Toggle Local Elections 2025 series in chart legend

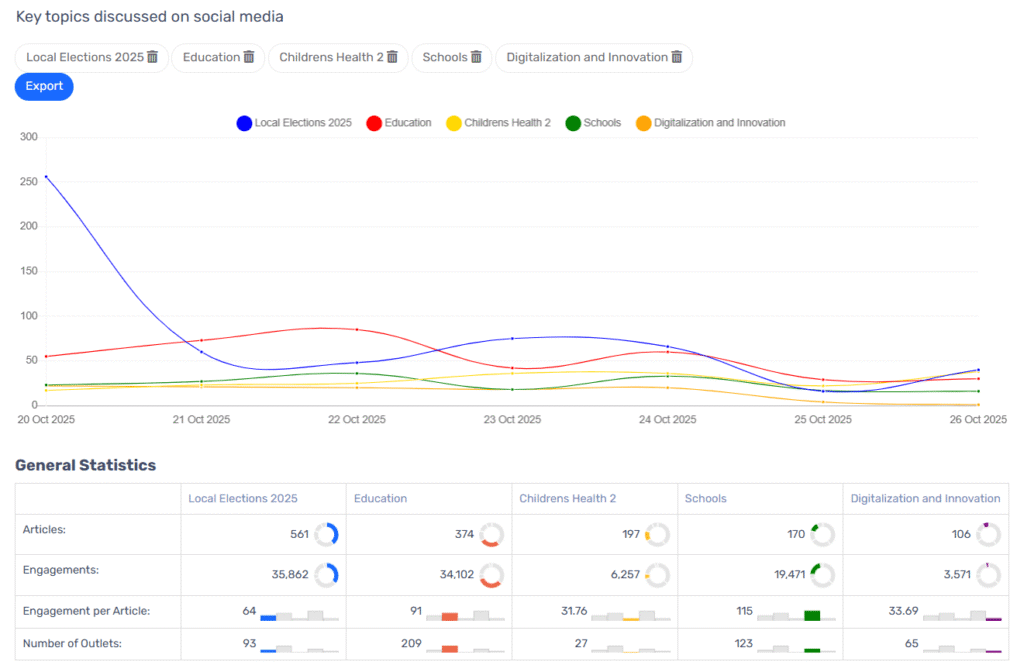click(x=302, y=123)
